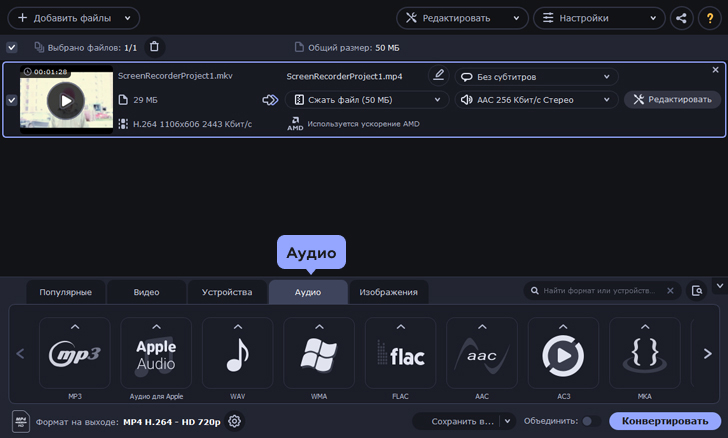Toggle the select all files checkbox

[x=12, y=47]
